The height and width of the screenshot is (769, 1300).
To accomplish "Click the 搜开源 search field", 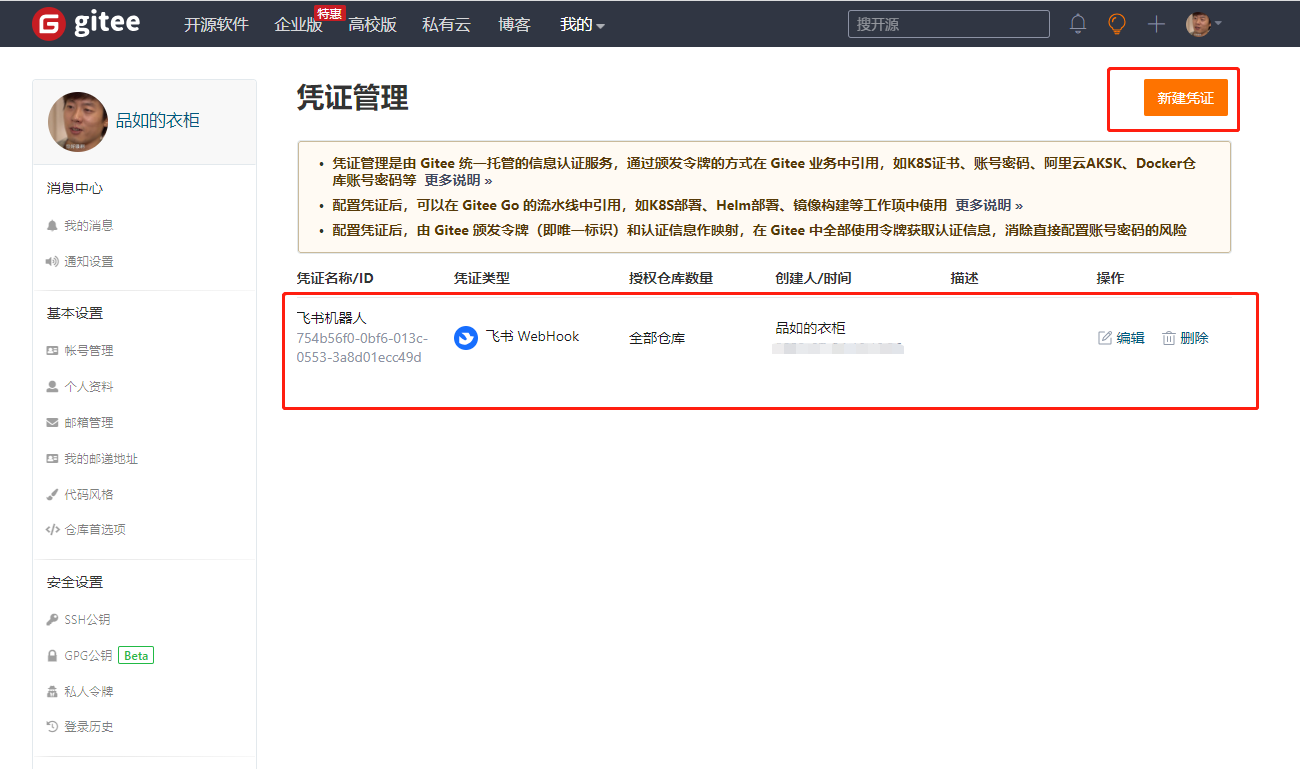I will click(949, 24).
